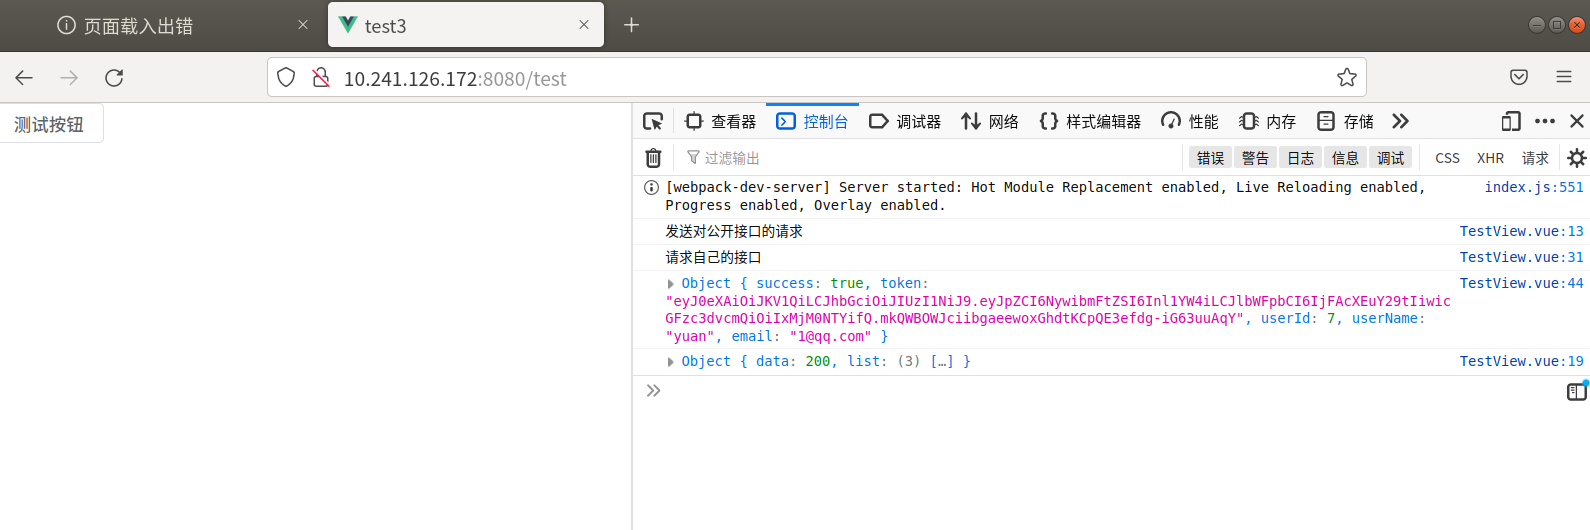Click the element picker icon in devtools
Screen dimensions: 1590x530
point(653,121)
